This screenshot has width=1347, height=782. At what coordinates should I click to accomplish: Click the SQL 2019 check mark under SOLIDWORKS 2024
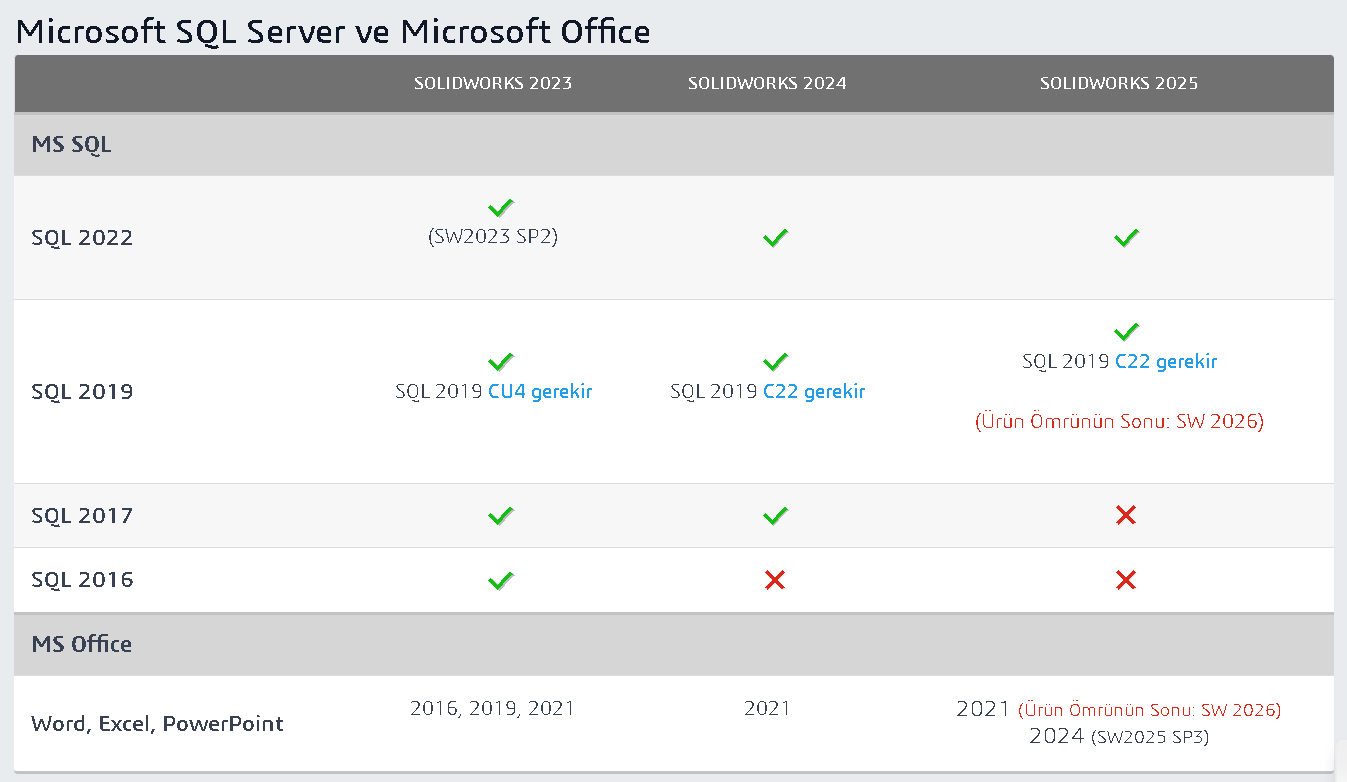tap(775, 362)
